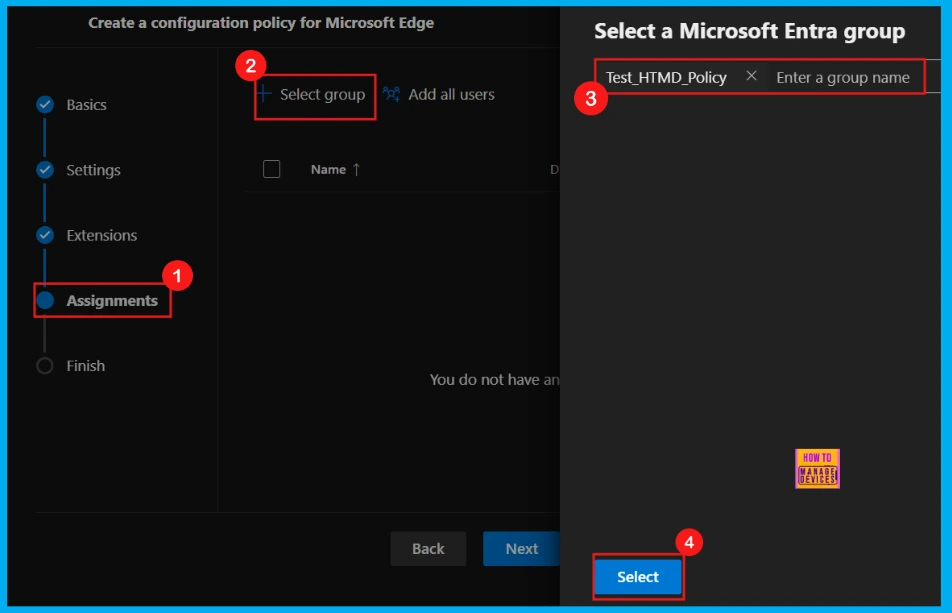Click the Select group plus icon
The image size is (952, 613).
coord(264,94)
